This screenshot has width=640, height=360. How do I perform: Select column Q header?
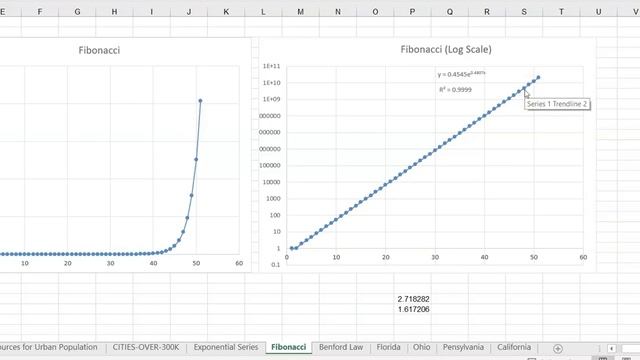(x=449, y=12)
